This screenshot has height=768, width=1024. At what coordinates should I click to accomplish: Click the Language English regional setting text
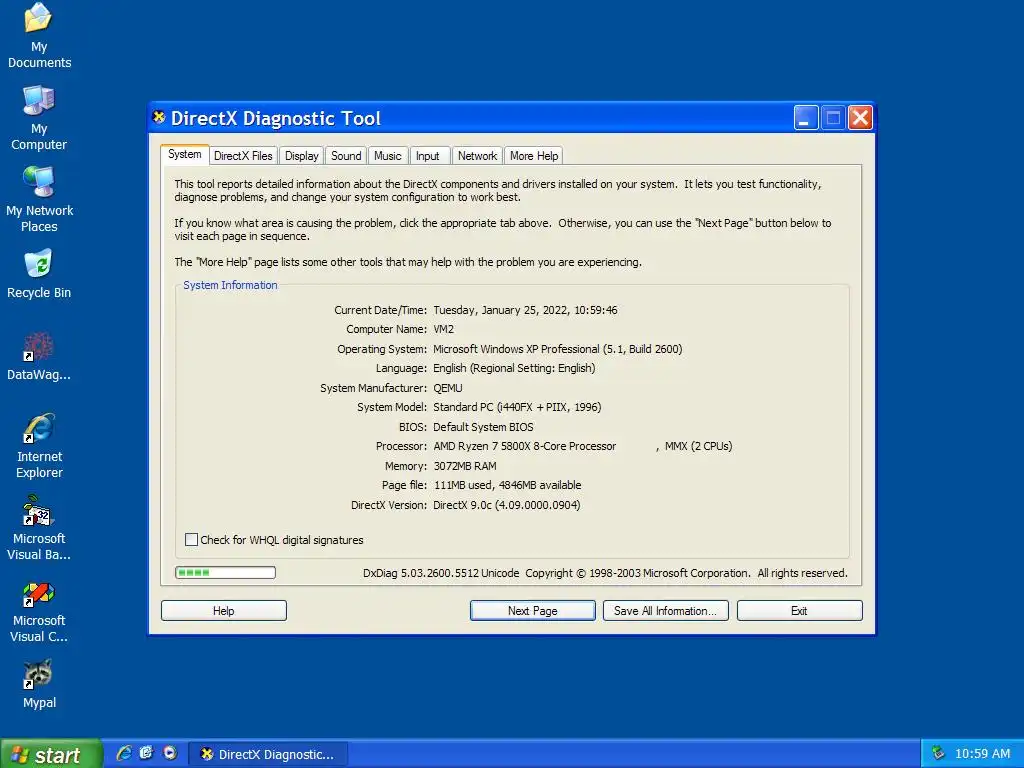515,368
